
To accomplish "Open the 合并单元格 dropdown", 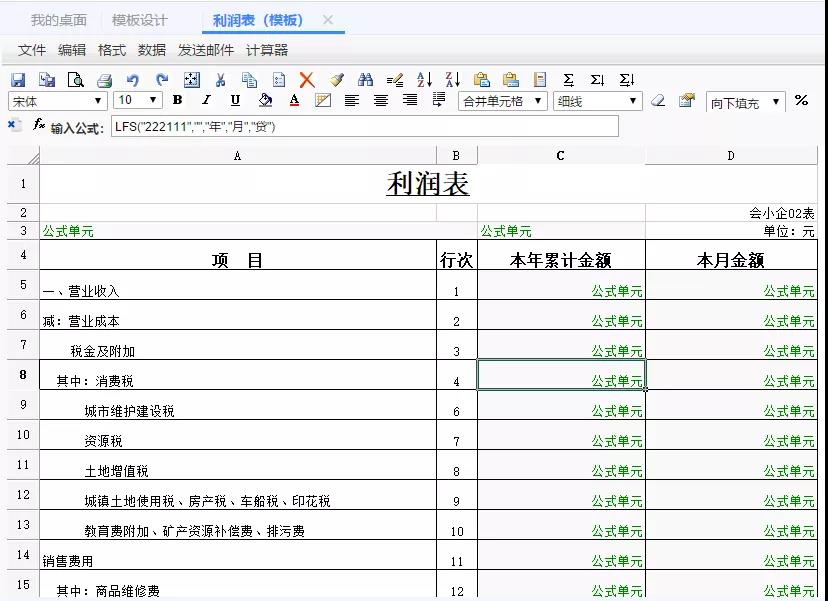I will (539, 101).
